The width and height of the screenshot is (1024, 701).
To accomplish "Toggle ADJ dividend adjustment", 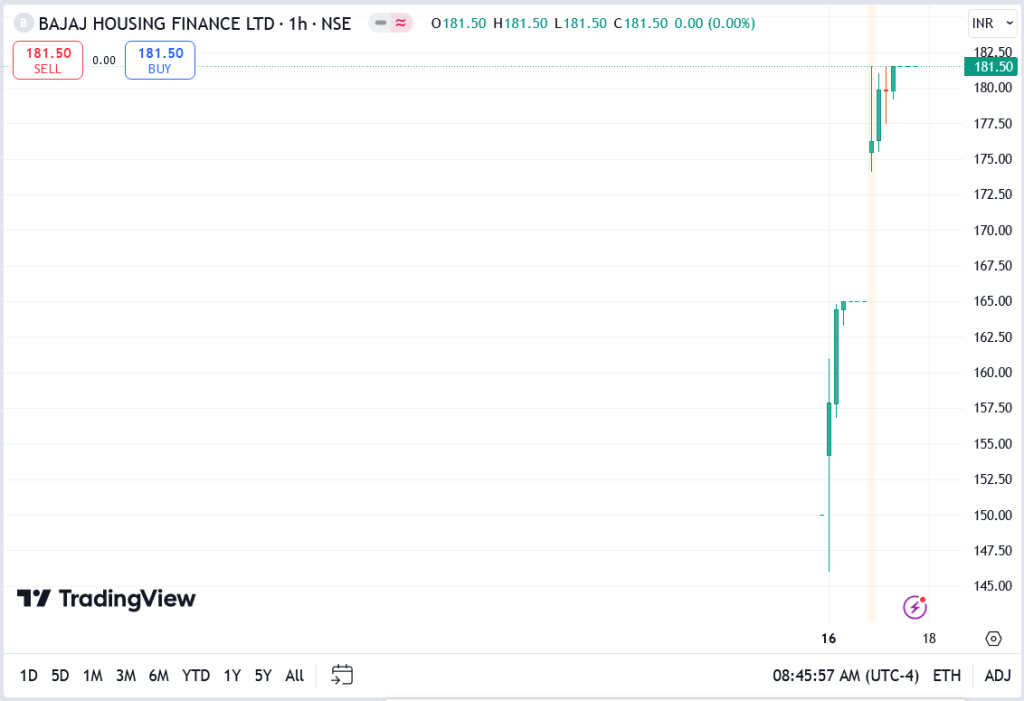I will point(997,676).
